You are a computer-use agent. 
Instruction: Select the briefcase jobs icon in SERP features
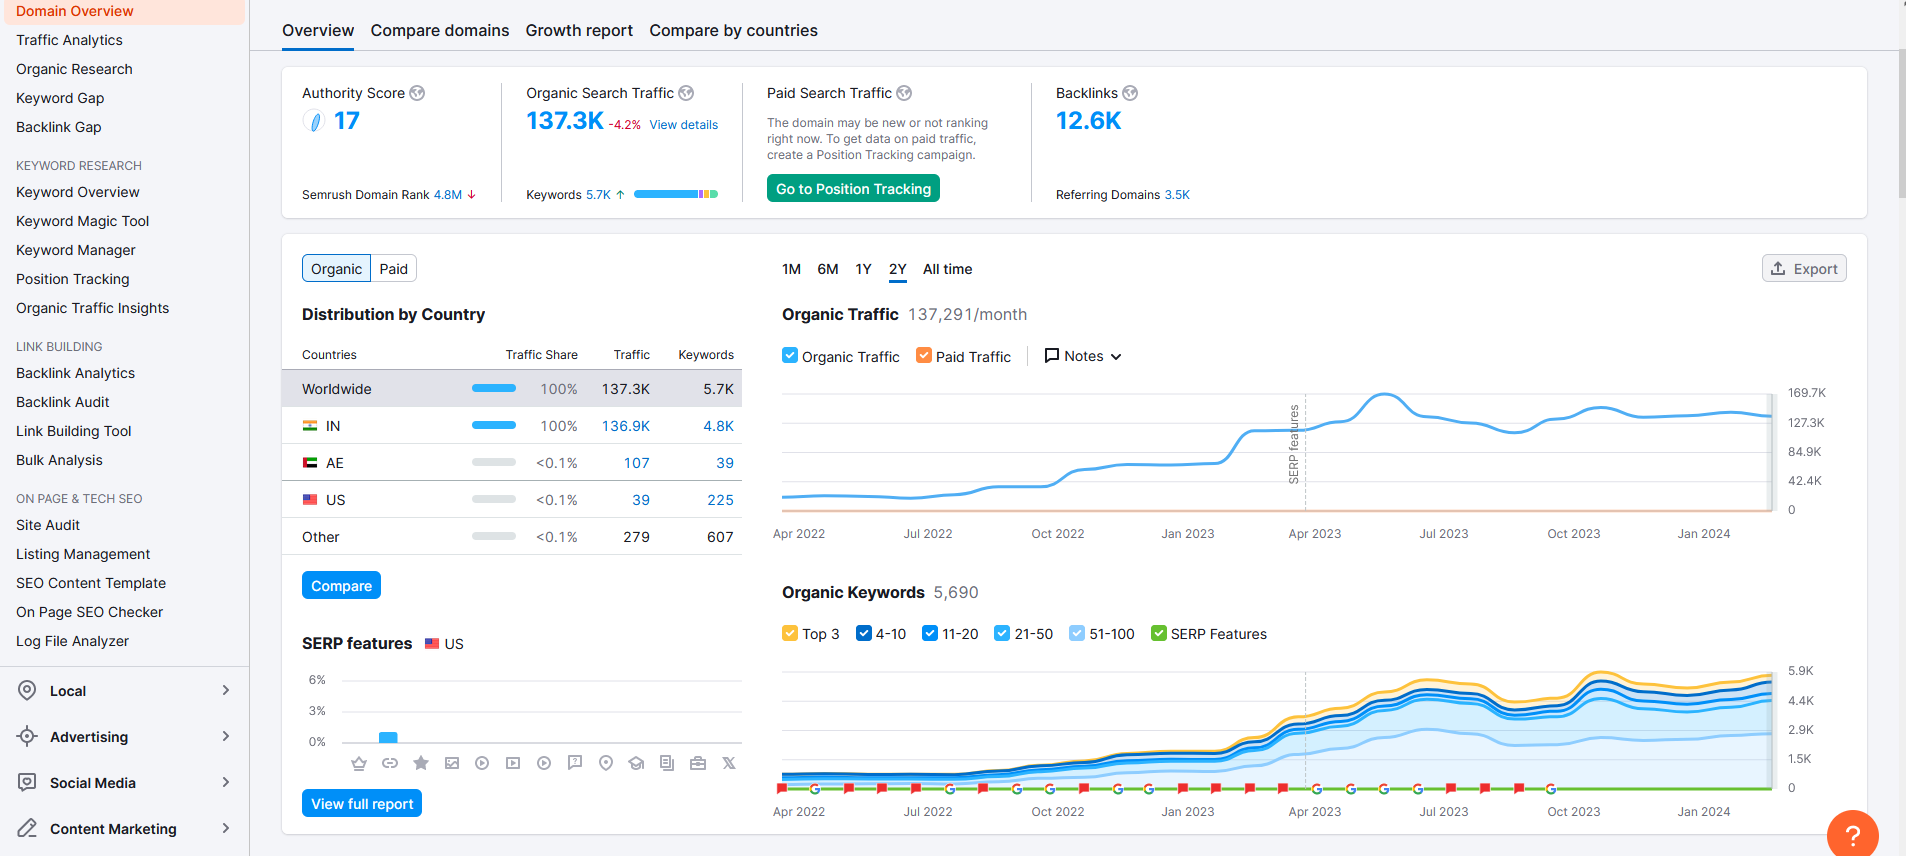click(x=698, y=763)
